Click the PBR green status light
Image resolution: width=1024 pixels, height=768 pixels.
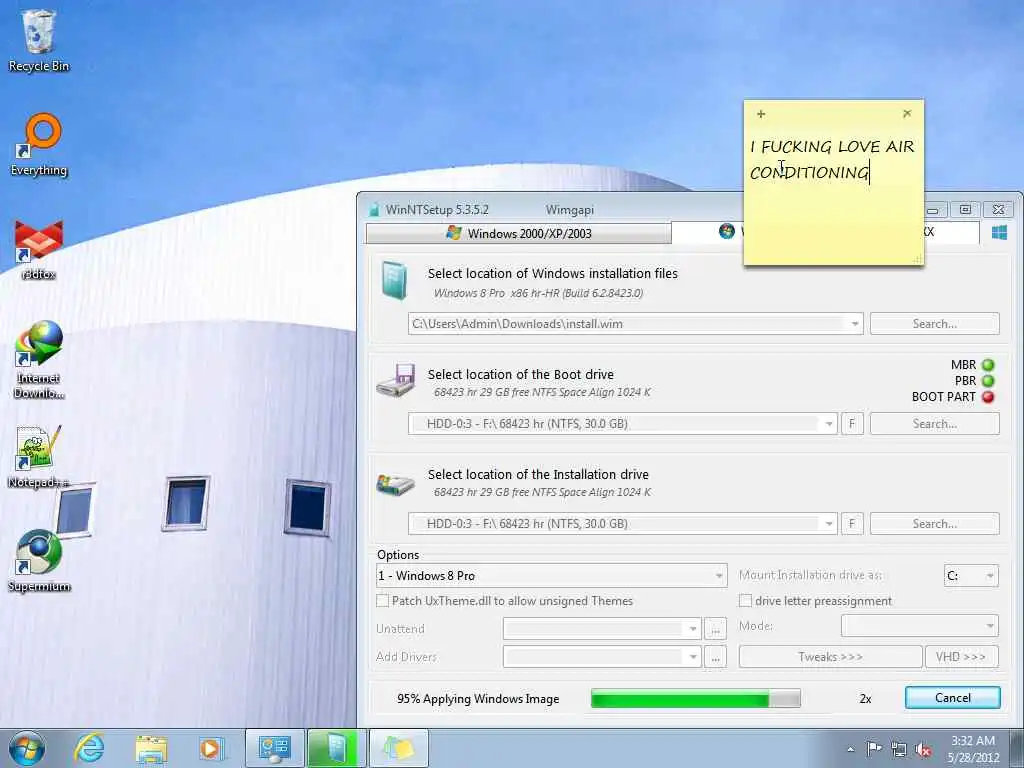[988, 381]
